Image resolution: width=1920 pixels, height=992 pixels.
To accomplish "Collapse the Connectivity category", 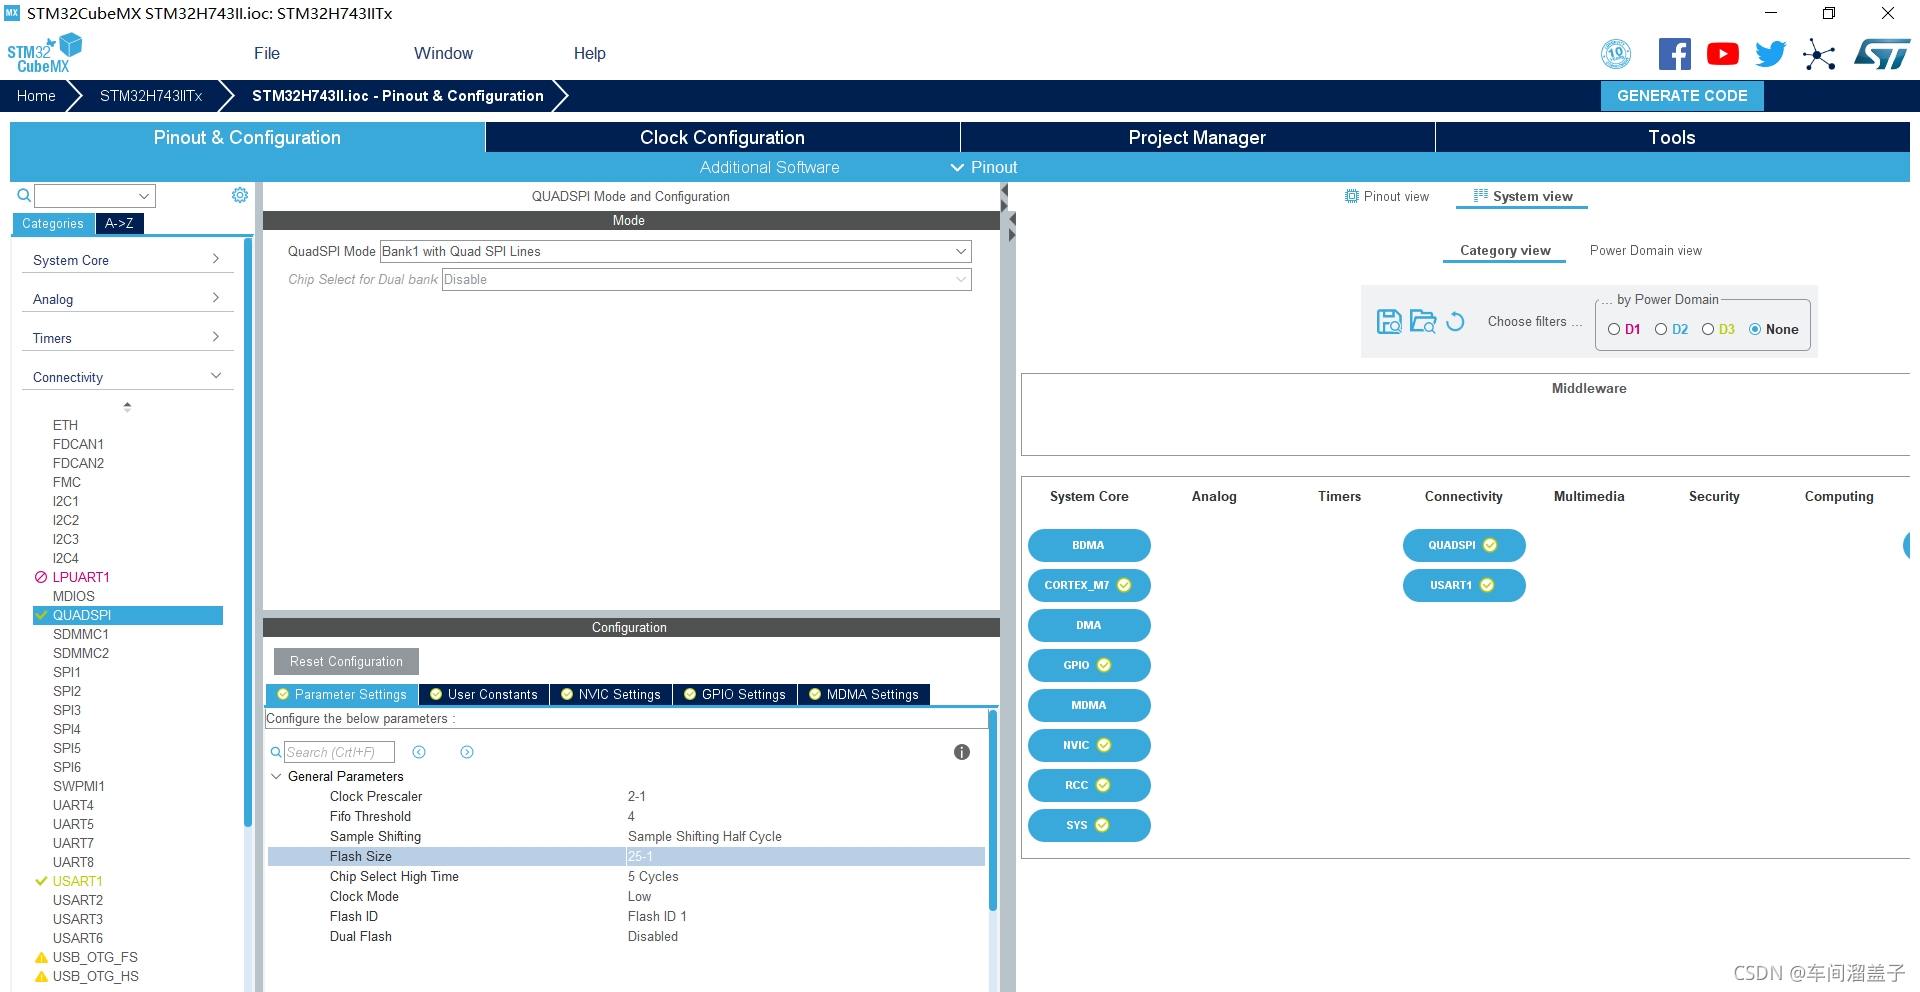I will click(x=127, y=376).
